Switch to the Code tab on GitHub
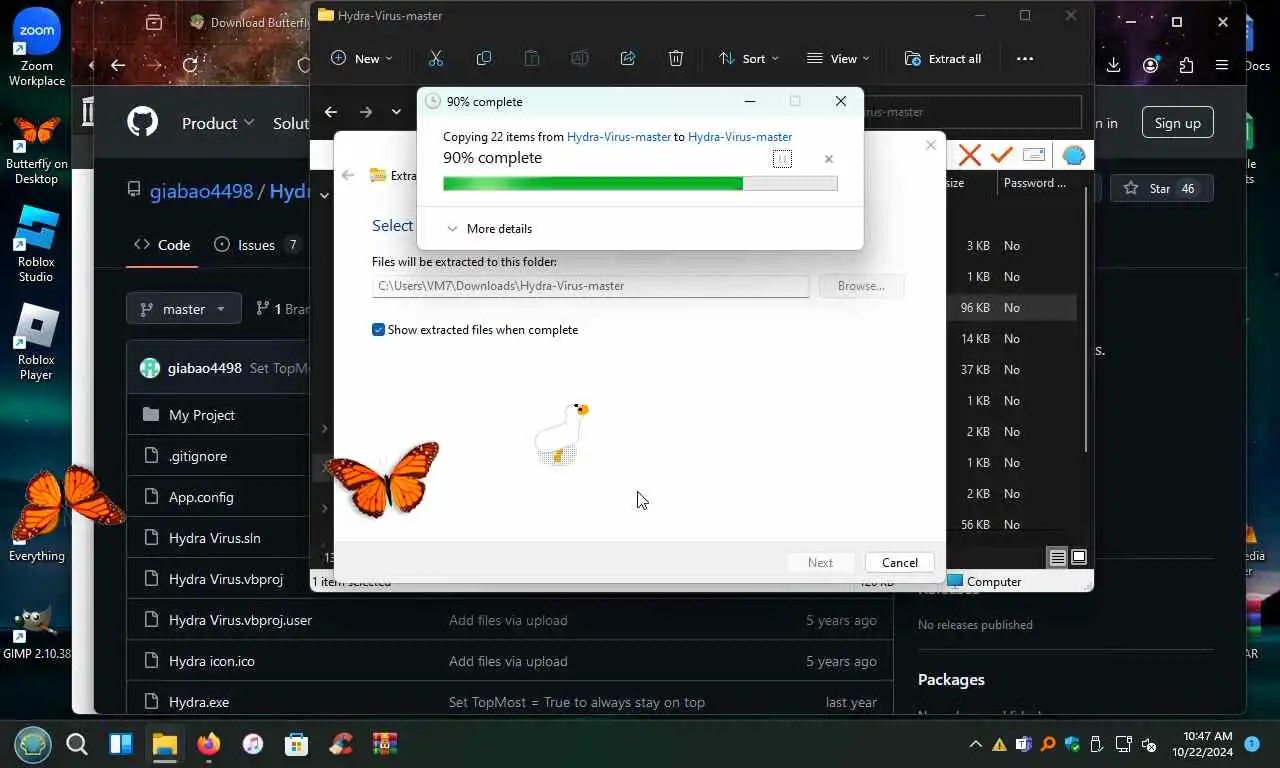Viewport: 1280px width, 768px height. (162, 245)
